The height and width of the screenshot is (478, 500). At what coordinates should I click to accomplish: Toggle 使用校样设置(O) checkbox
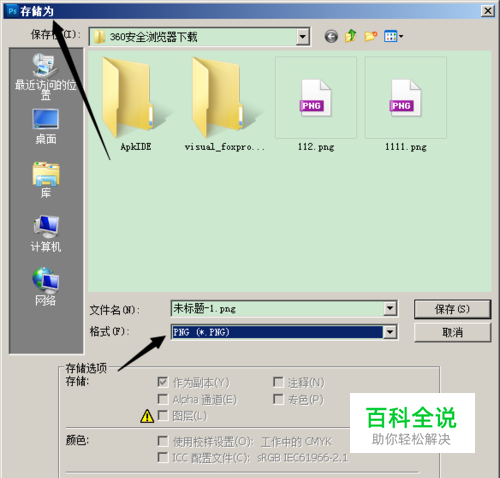(163, 441)
